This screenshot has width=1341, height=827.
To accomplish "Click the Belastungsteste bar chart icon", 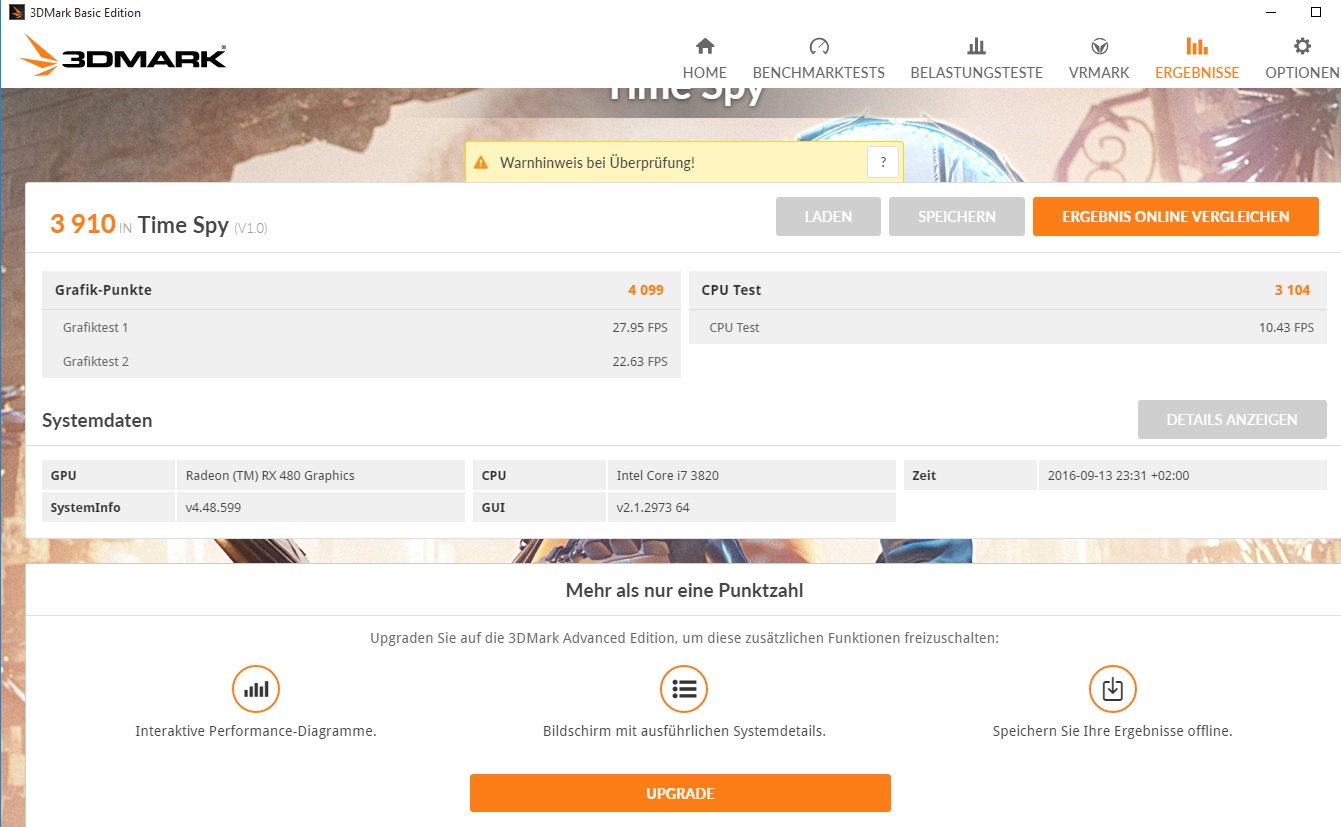I will coord(977,46).
